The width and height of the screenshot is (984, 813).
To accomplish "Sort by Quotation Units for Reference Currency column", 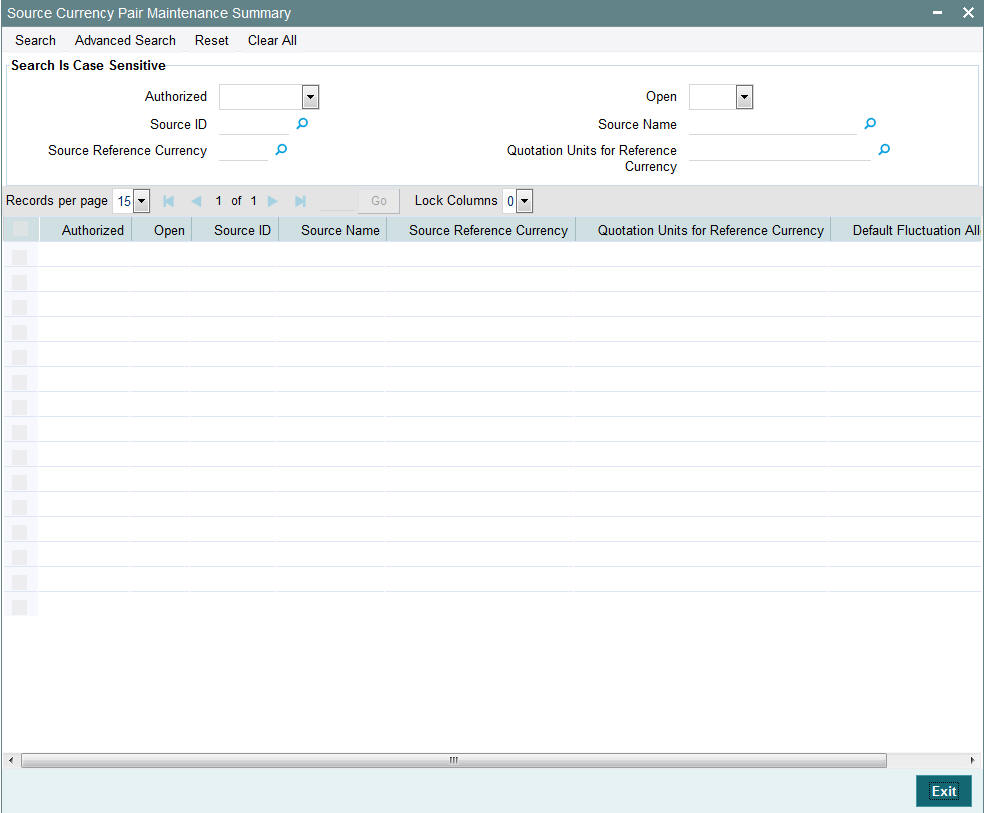I will point(710,230).
